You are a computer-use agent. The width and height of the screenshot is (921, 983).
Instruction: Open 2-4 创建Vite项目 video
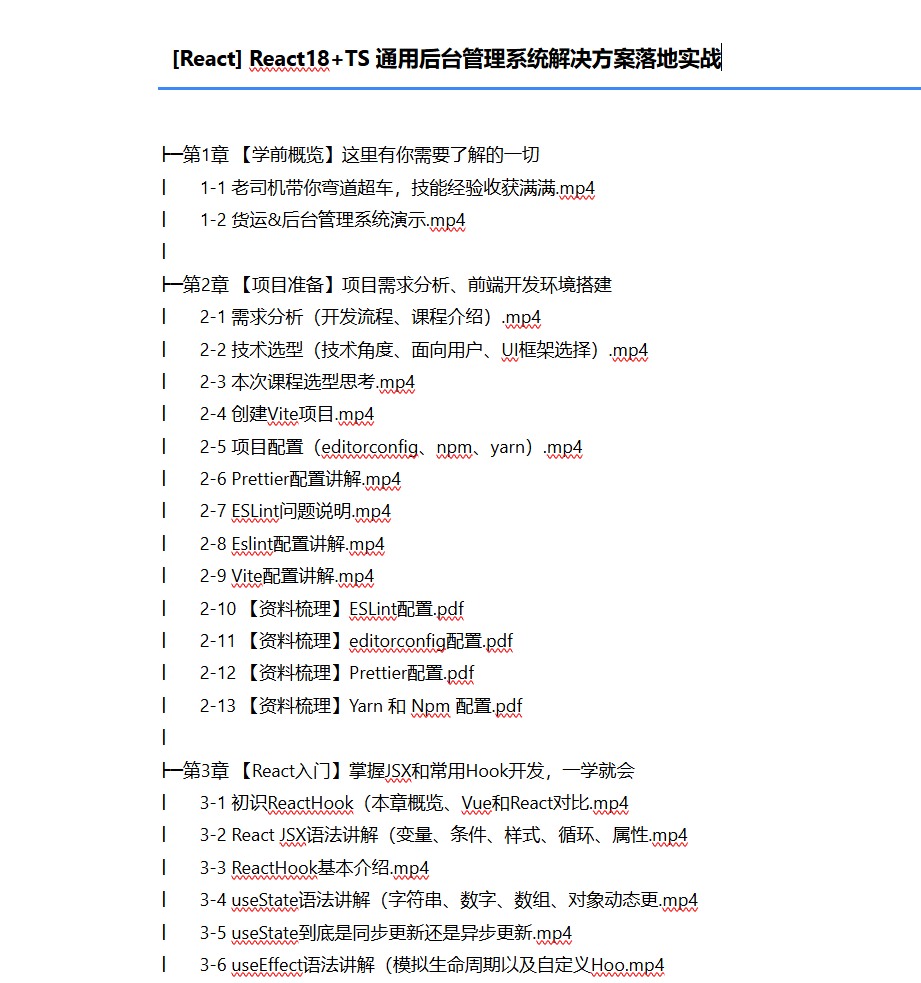point(297,414)
